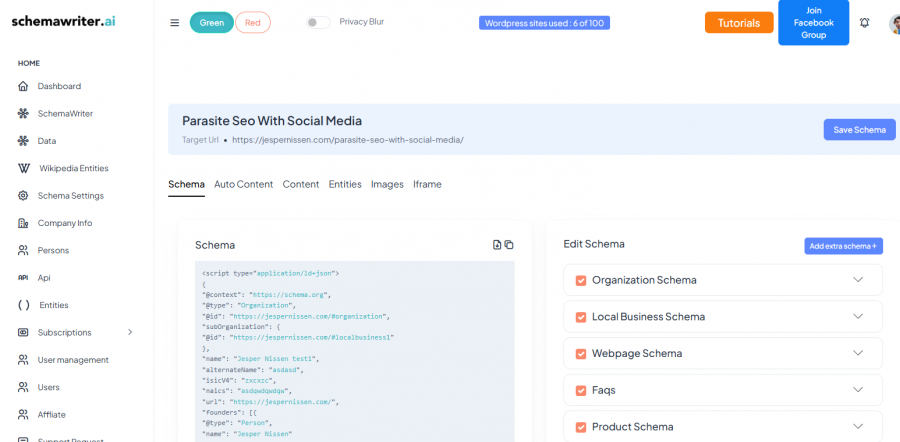Open Schema Settings in sidebar
900x442 pixels.
(x=70, y=196)
